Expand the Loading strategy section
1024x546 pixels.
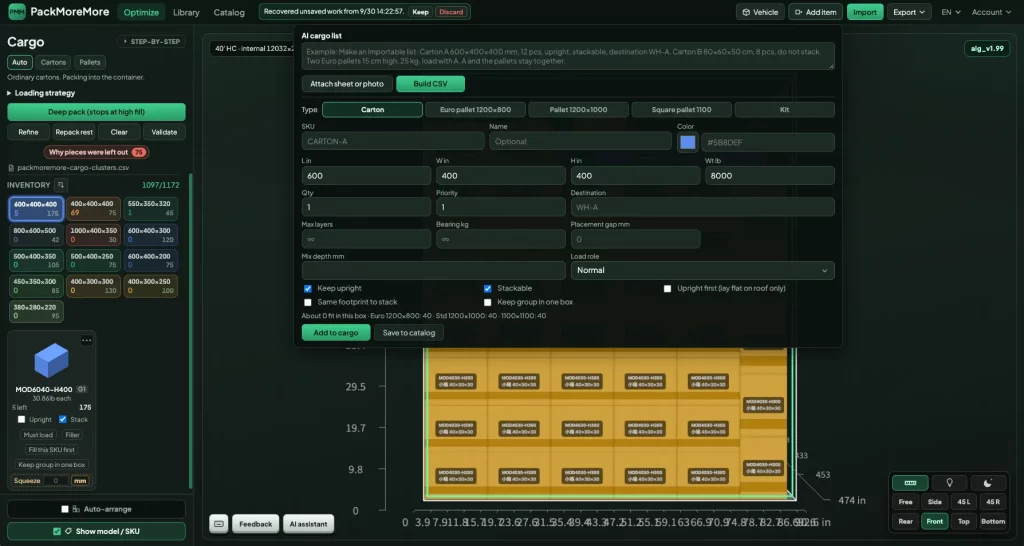pyautogui.click(x=41, y=93)
